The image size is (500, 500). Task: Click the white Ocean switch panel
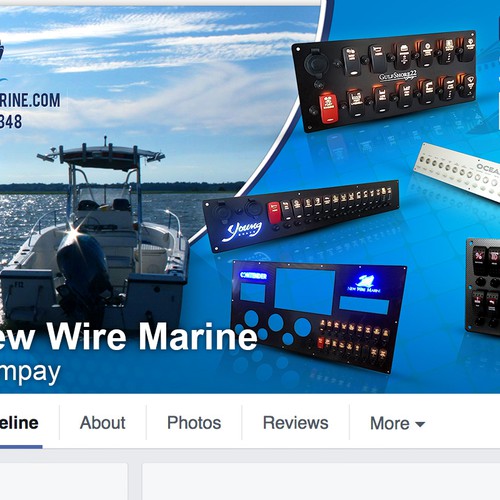[458, 172]
